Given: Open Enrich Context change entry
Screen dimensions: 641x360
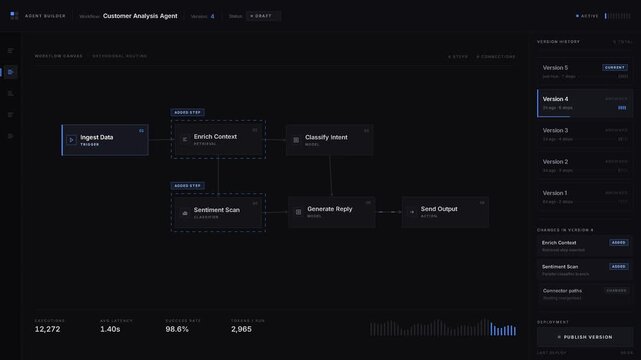Looking at the screenshot, I should 585,246.
